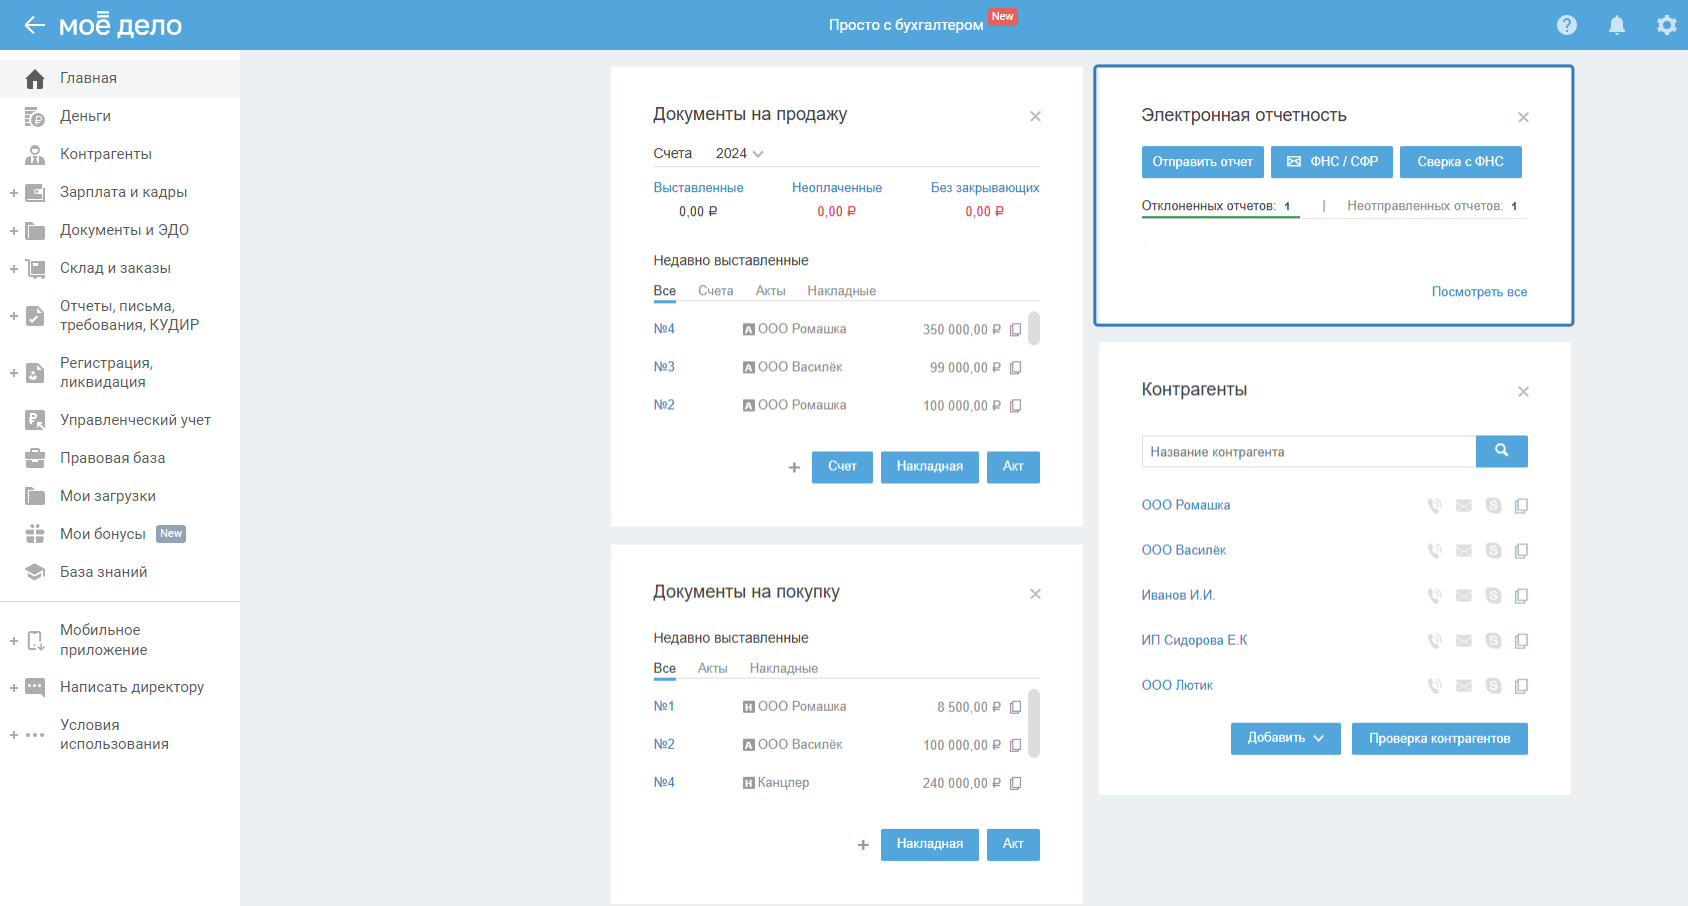
Task: Expand Отчеты, письма, требования, КУДИР menu
Action: coord(14,316)
